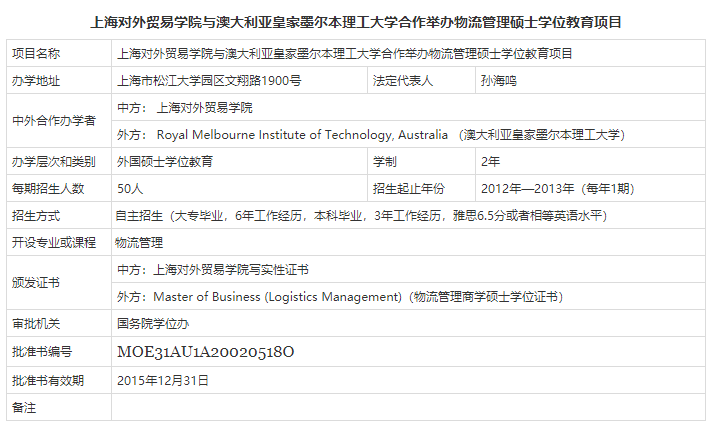This screenshot has width=711, height=426.
Task: Click the address 上海市松江大学园区文翔路1900号
Action: coord(209,81)
